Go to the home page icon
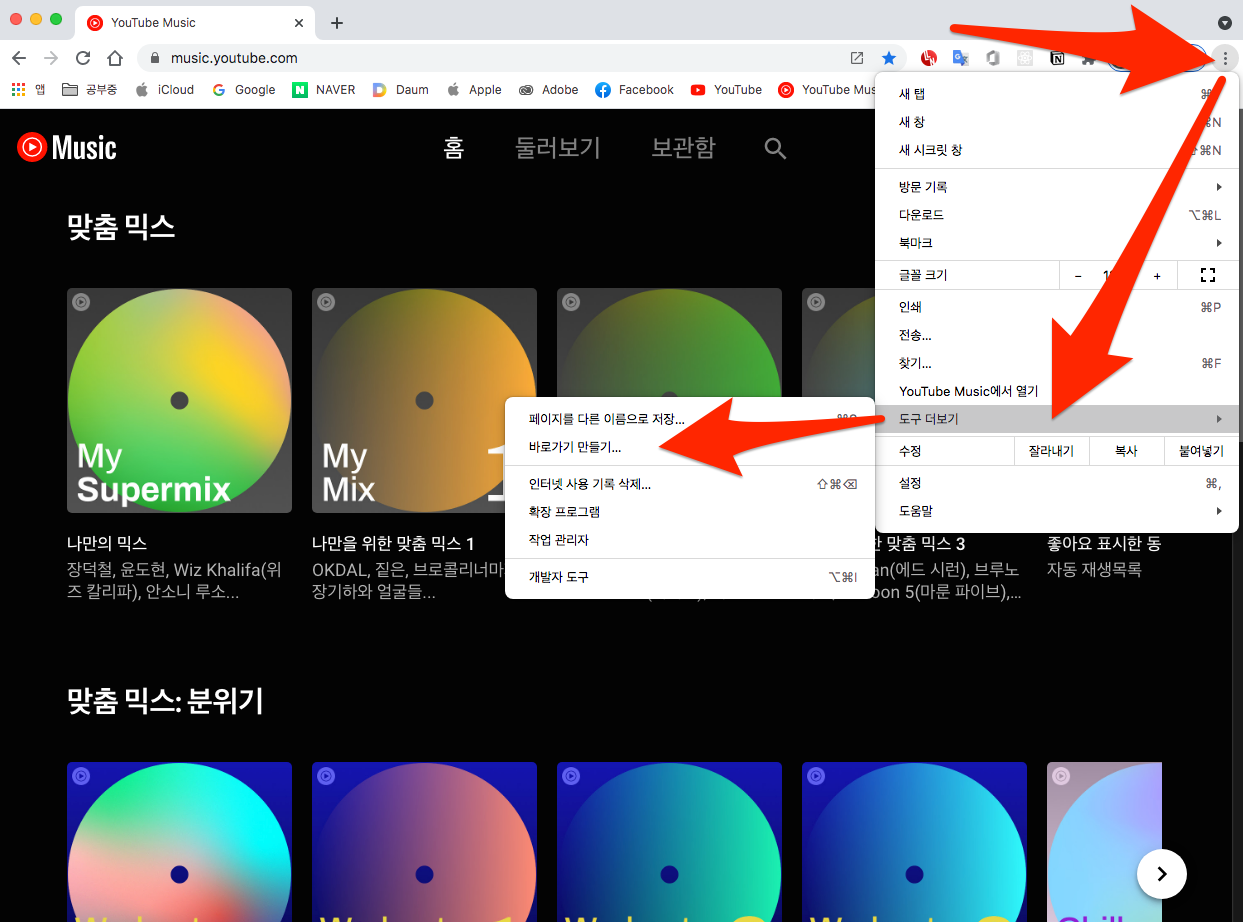This screenshot has height=922, width=1243. (x=115, y=58)
